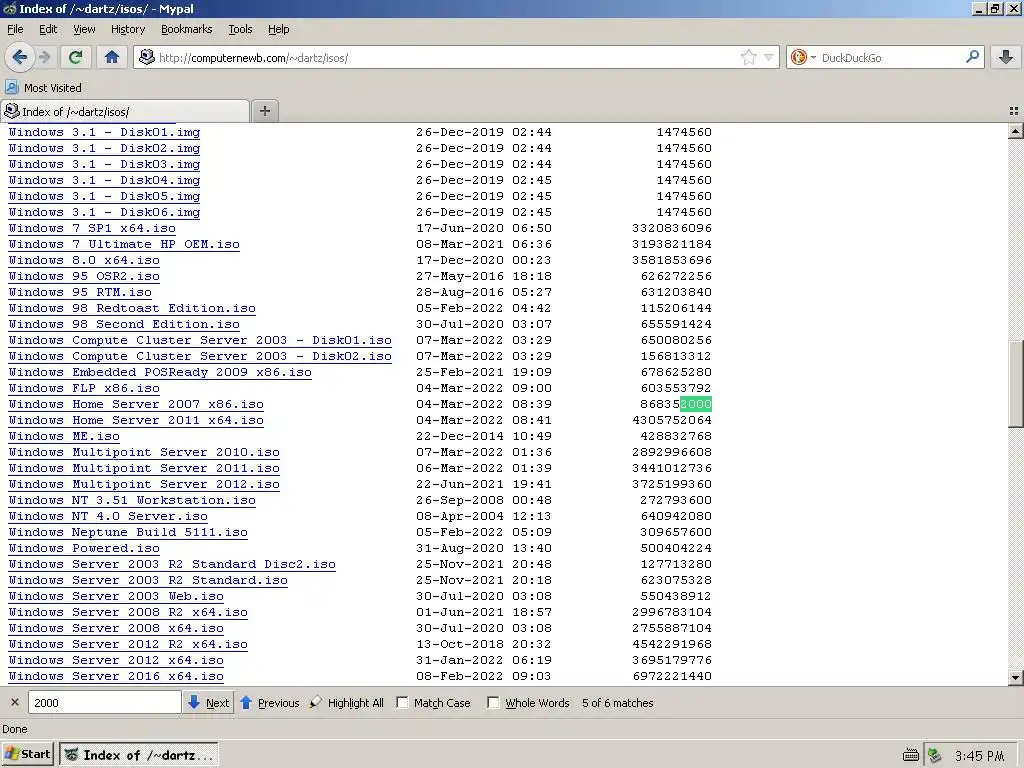The image size is (1024, 768).
Task: Open Windows 95 OSR2.iso link
Action: [x=84, y=276]
